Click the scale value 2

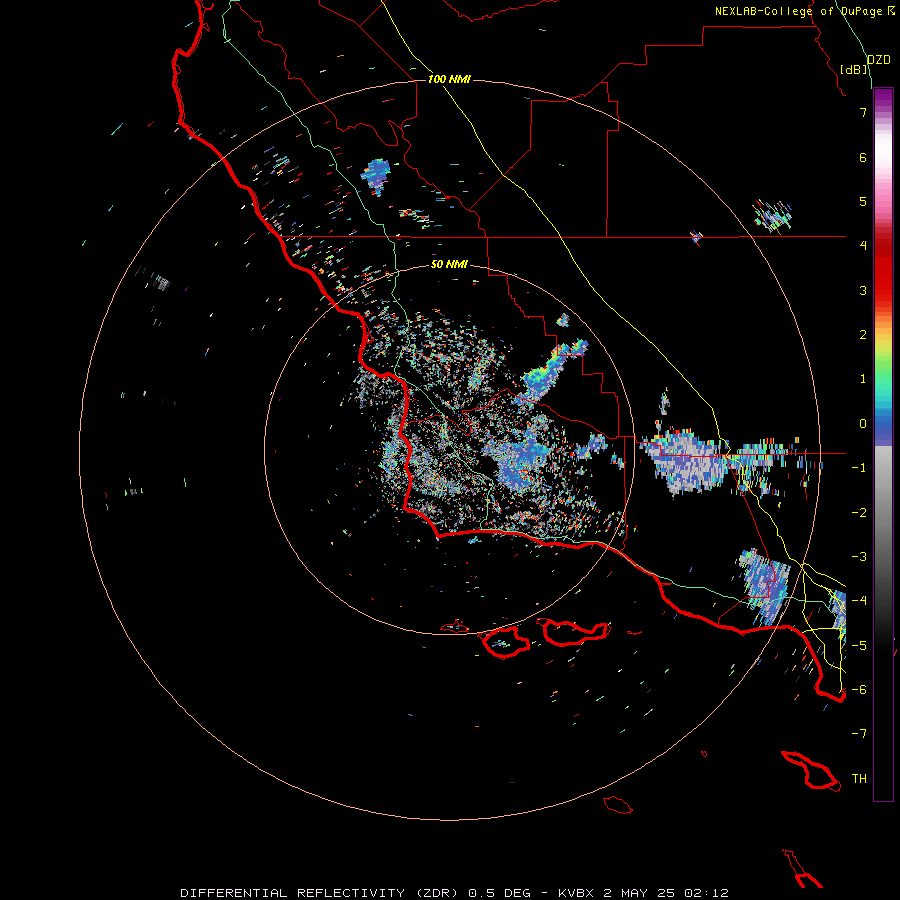(863, 335)
